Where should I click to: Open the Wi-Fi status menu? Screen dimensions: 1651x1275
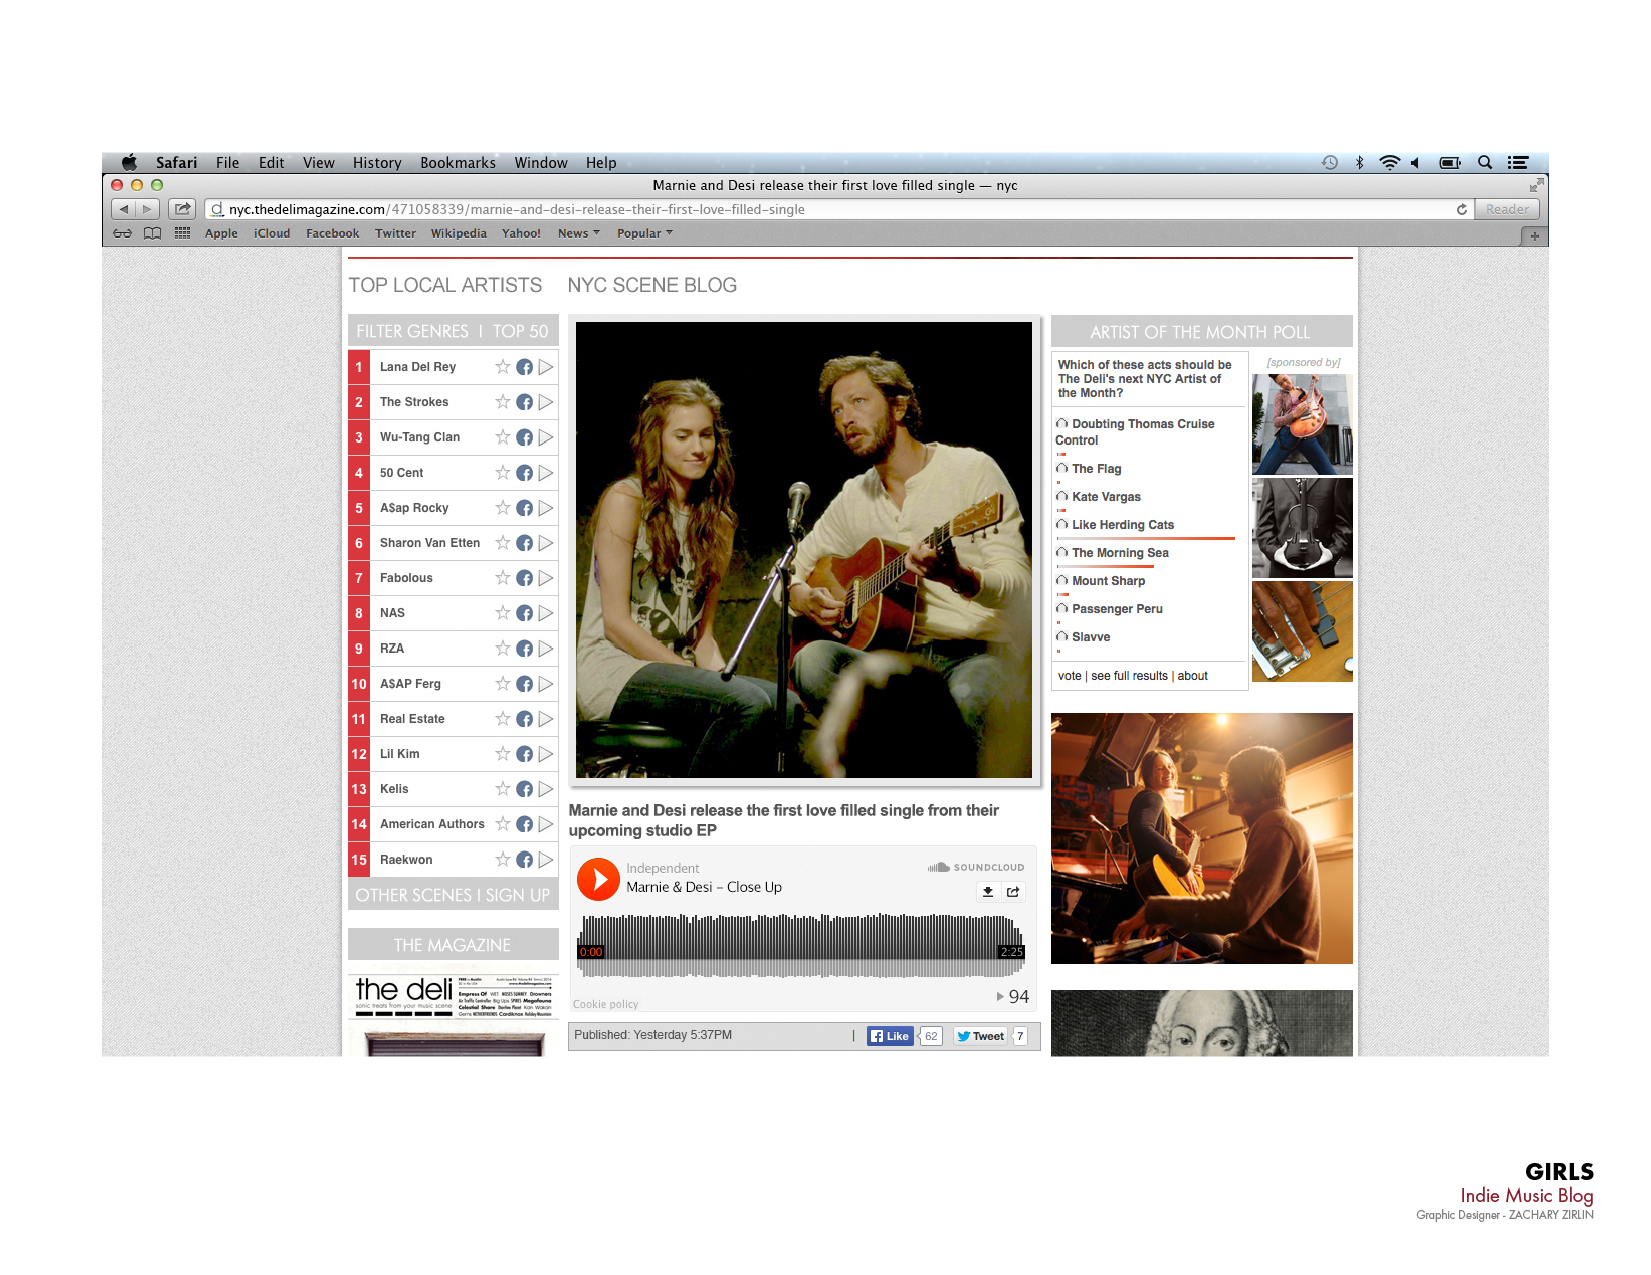click(x=1390, y=162)
